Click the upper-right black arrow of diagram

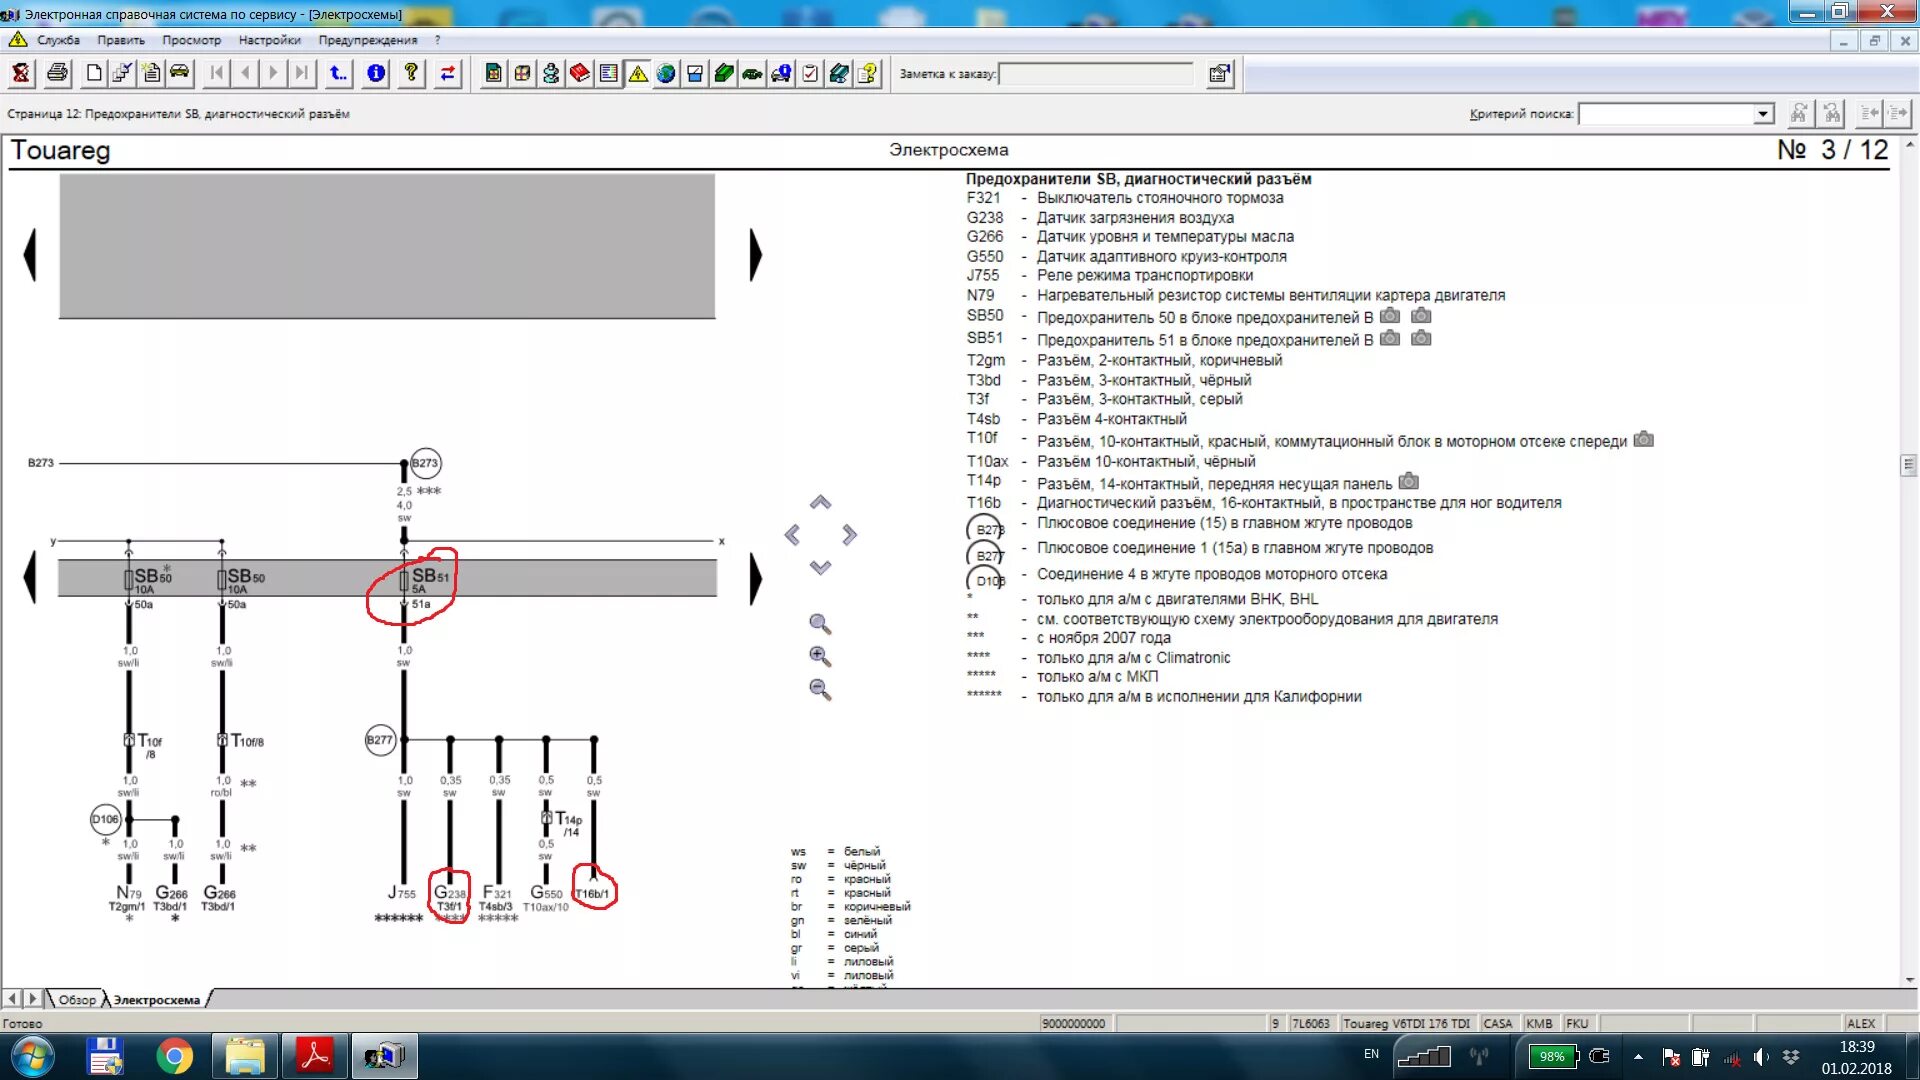coord(756,255)
